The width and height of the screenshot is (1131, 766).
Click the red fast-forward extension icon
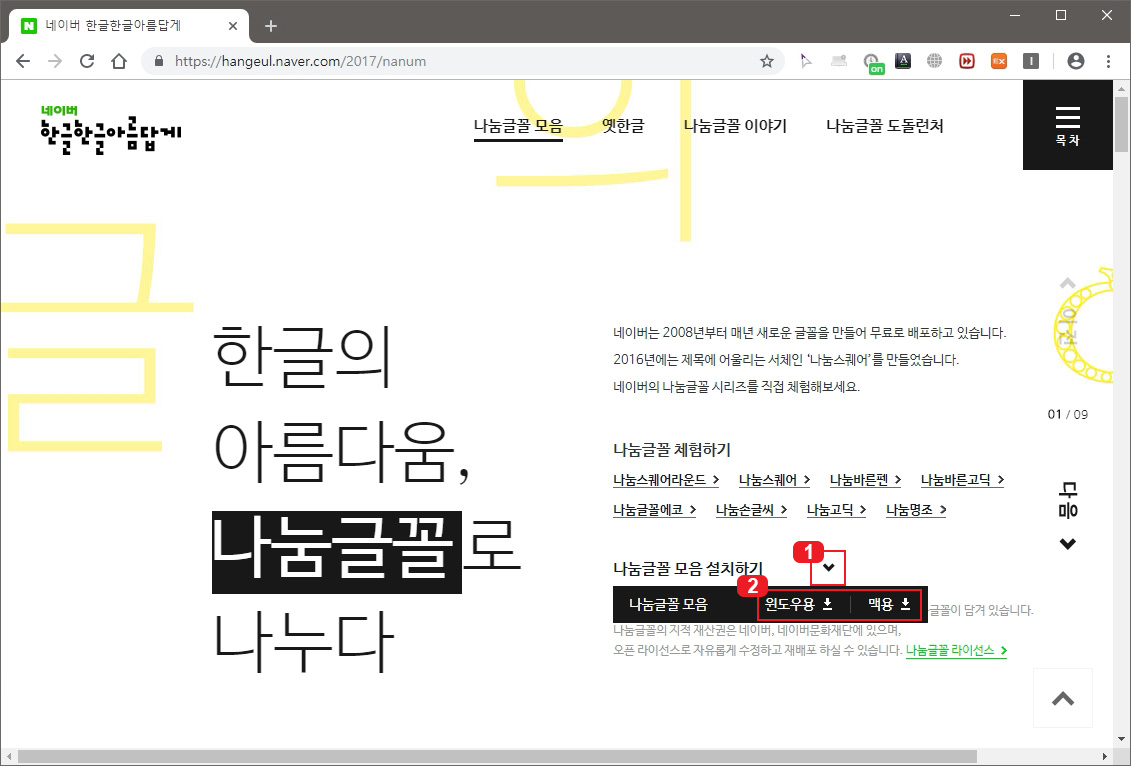[x=967, y=61]
